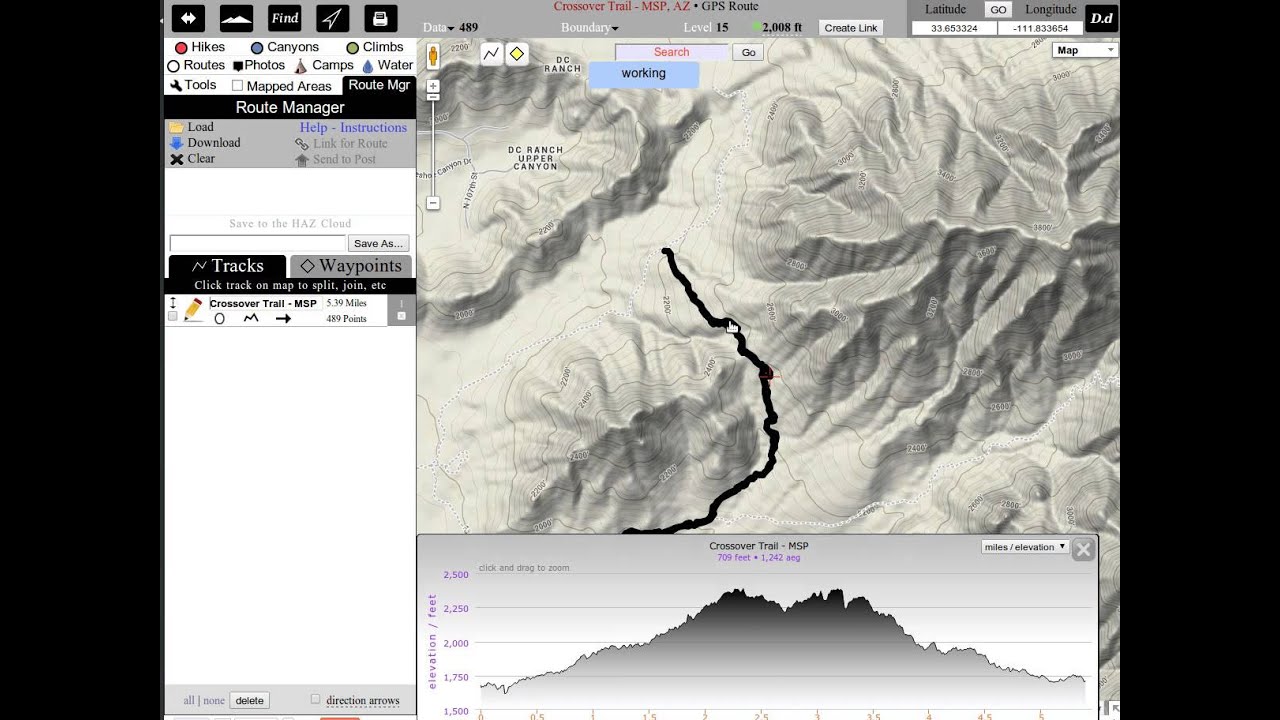1280x720 pixels.
Task: Open the Tools tab
Action: (192, 85)
